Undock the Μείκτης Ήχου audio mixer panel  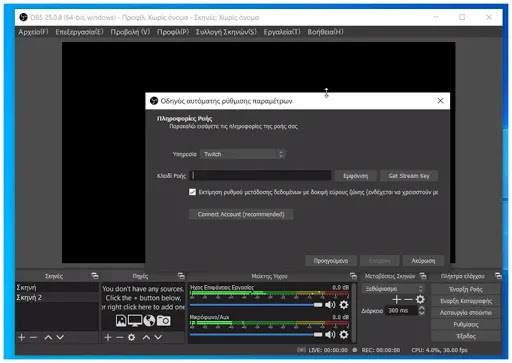[353, 276]
